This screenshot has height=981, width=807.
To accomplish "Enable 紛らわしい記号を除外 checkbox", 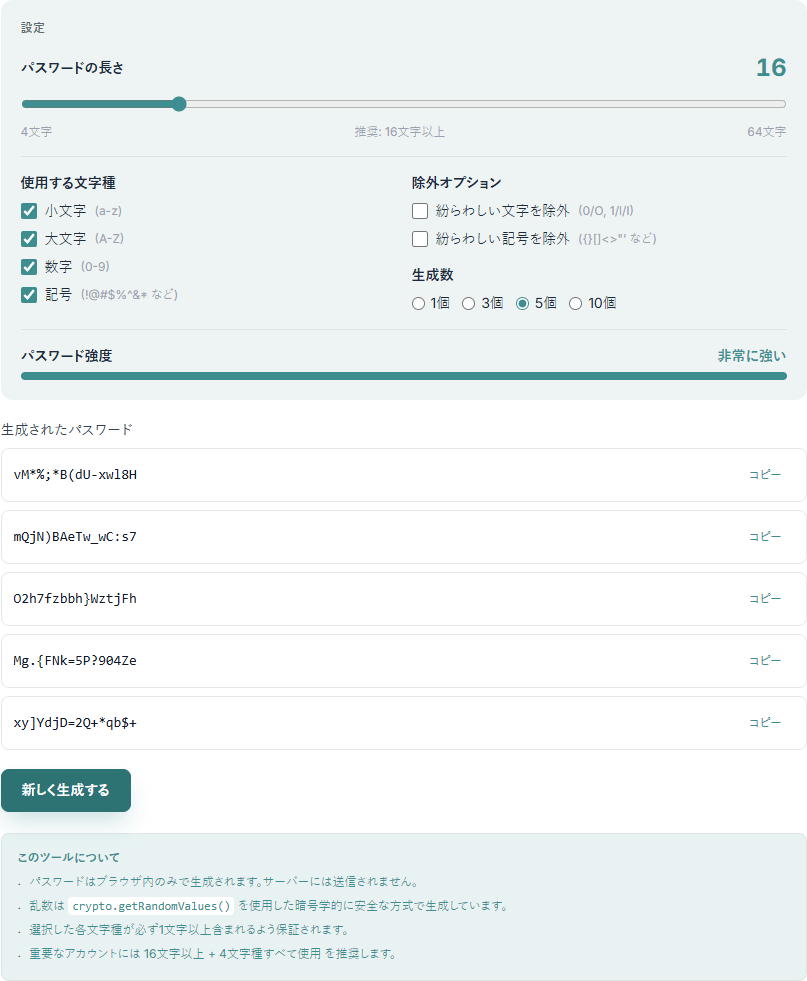I will coord(420,238).
